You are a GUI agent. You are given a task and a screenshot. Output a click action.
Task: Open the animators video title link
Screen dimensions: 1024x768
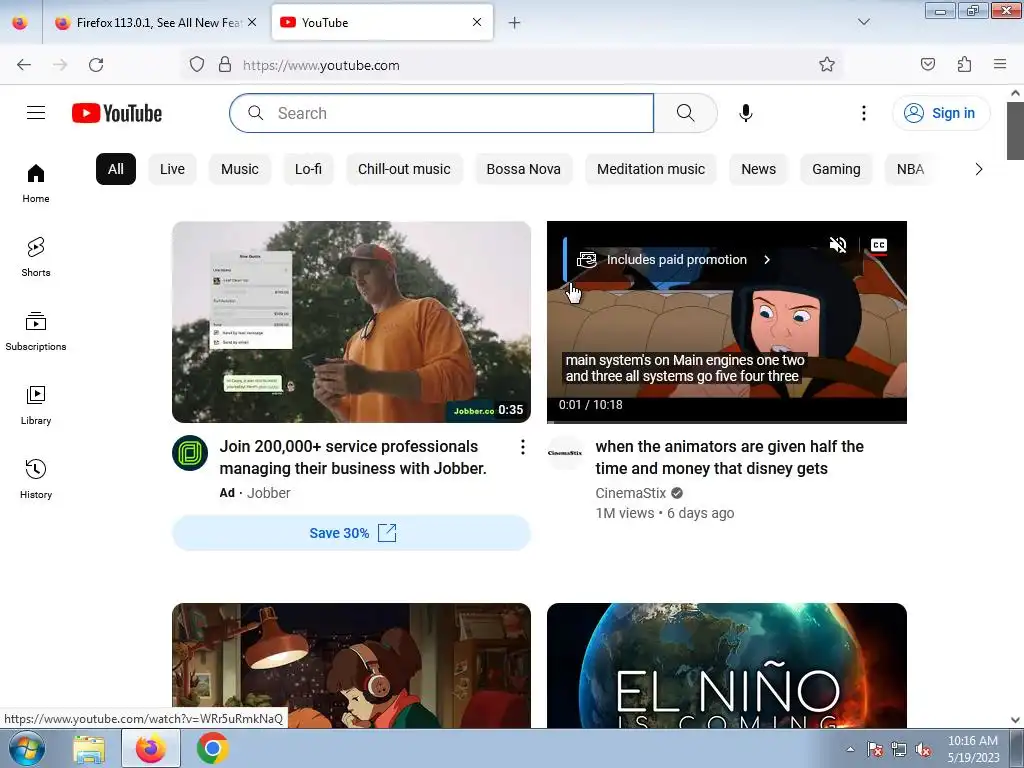[x=729, y=457]
